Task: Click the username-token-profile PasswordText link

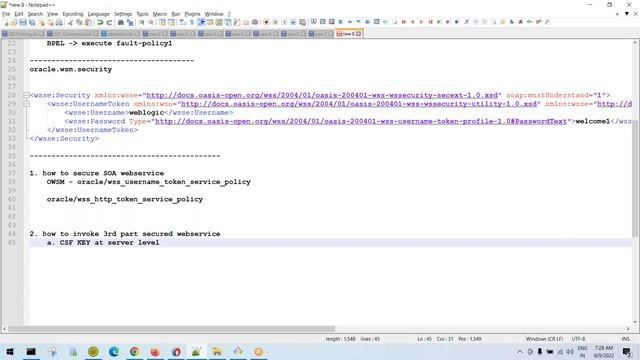Action: click(x=361, y=121)
